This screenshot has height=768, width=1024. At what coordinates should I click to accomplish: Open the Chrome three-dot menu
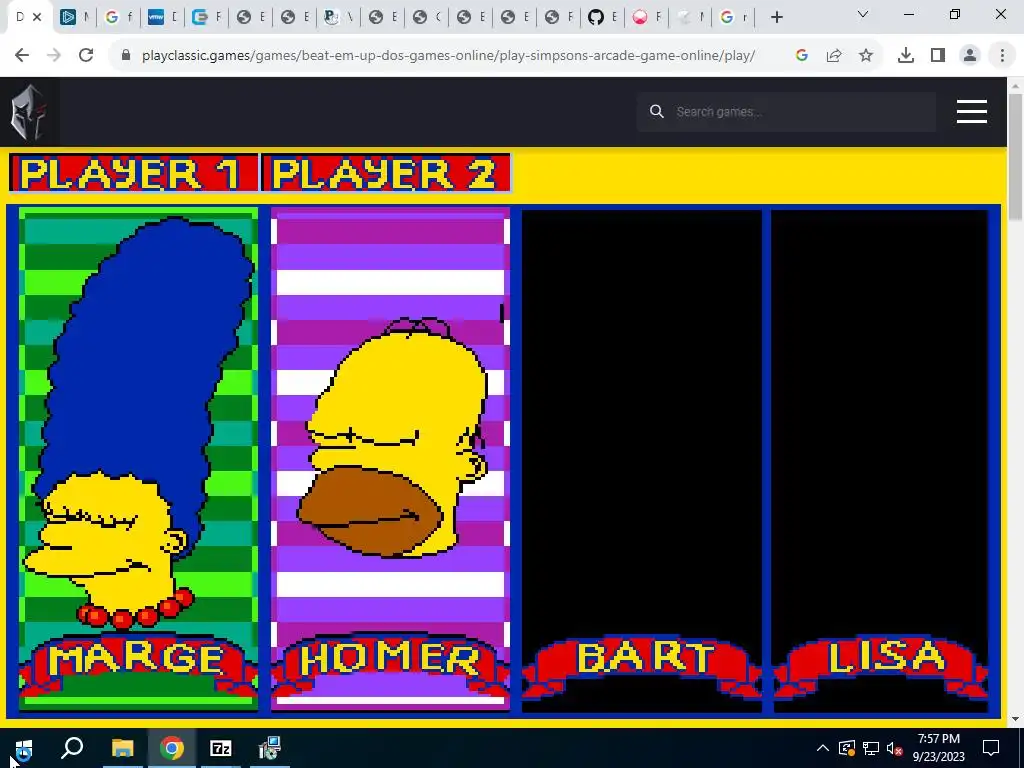(1002, 56)
